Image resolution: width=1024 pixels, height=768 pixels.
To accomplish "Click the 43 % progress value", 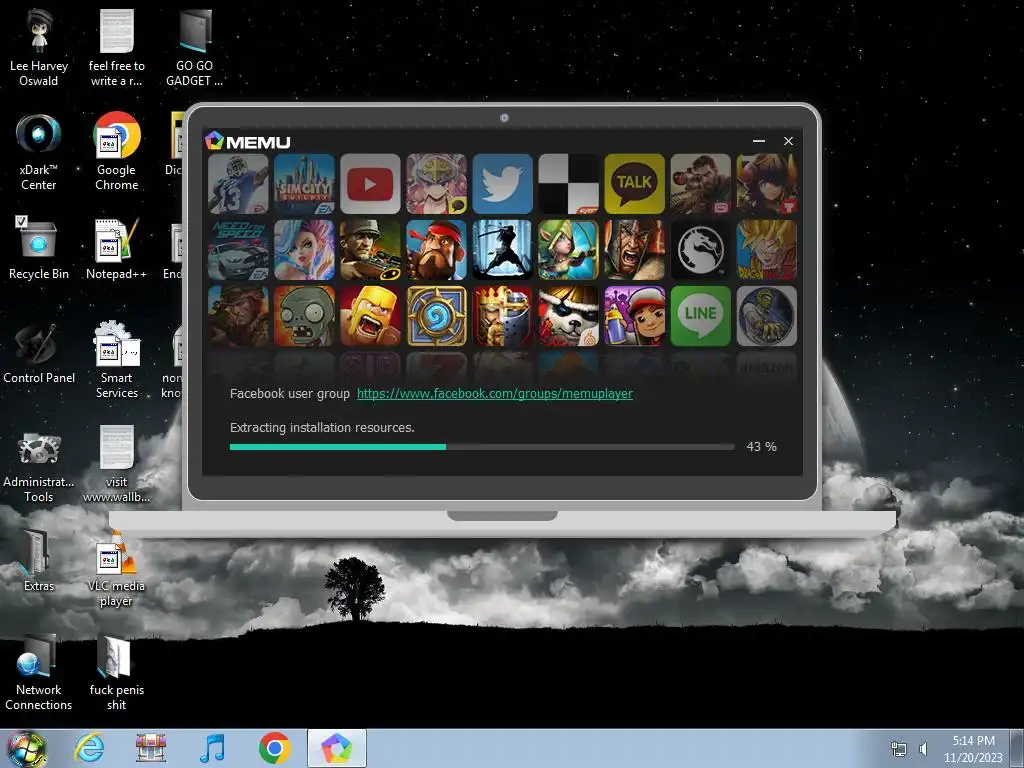I will coord(761,447).
